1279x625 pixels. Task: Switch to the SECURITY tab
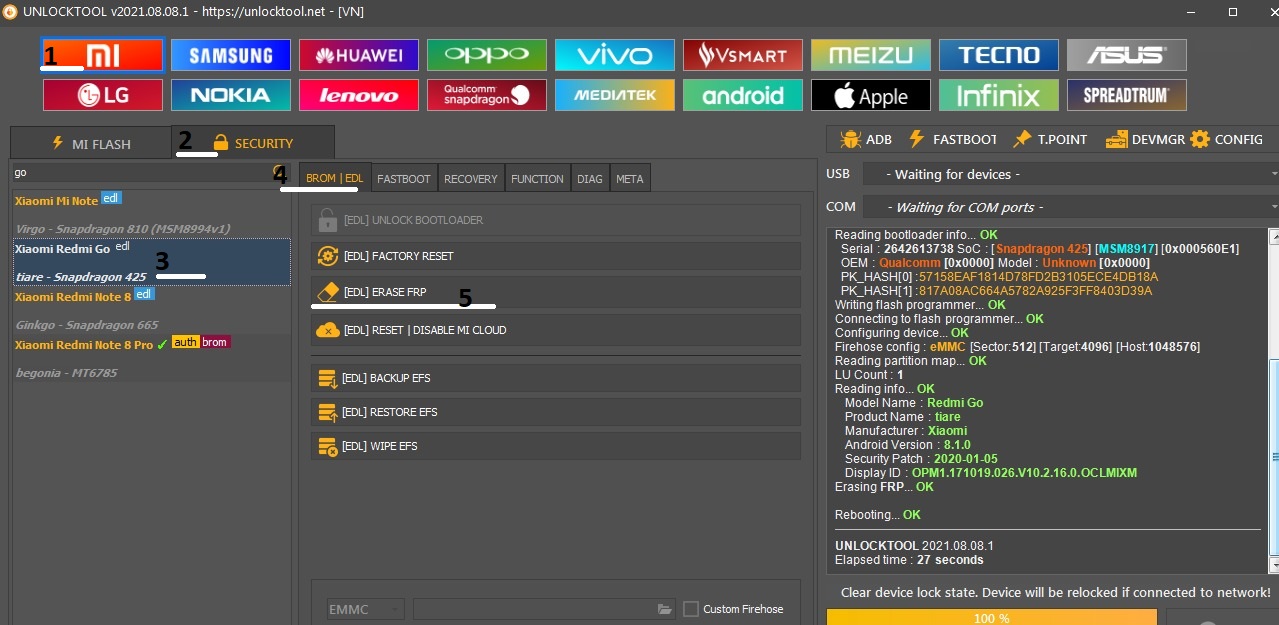click(253, 143)
